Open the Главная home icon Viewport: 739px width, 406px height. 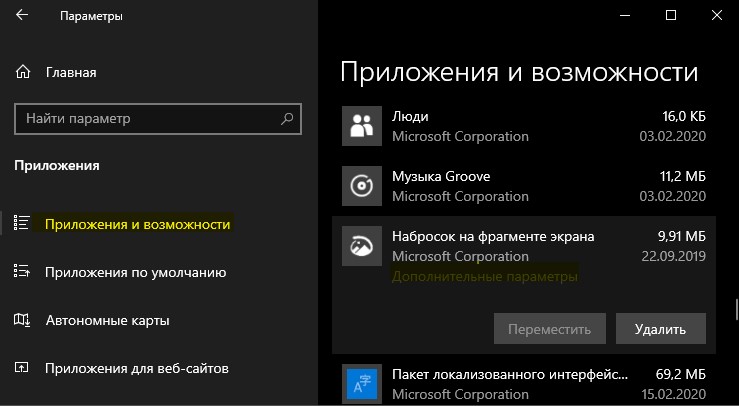[23, 72]
